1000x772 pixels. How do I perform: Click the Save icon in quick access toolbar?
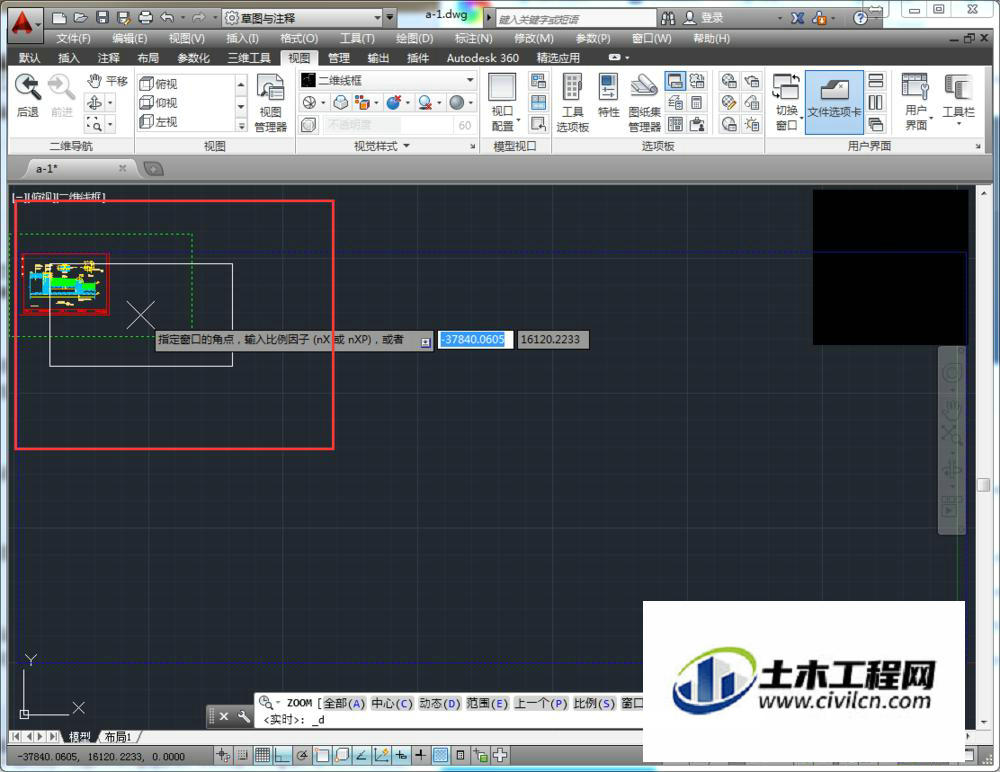click(x=102, y=18)
